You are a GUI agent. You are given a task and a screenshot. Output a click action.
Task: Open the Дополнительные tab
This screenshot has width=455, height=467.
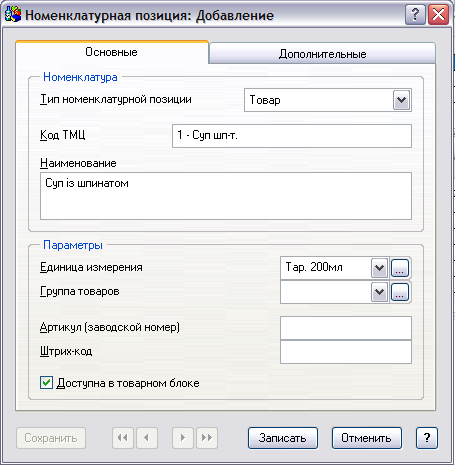point(322,54)
